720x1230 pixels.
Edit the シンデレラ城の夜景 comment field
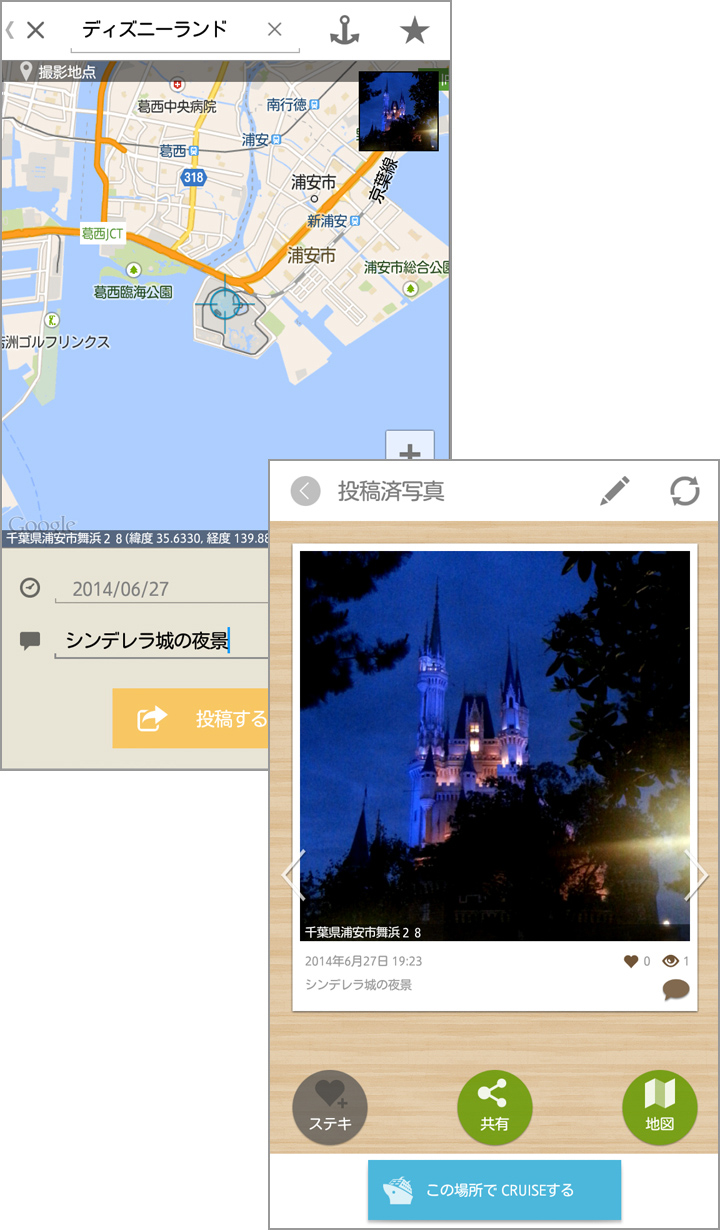tap(160, 641)
